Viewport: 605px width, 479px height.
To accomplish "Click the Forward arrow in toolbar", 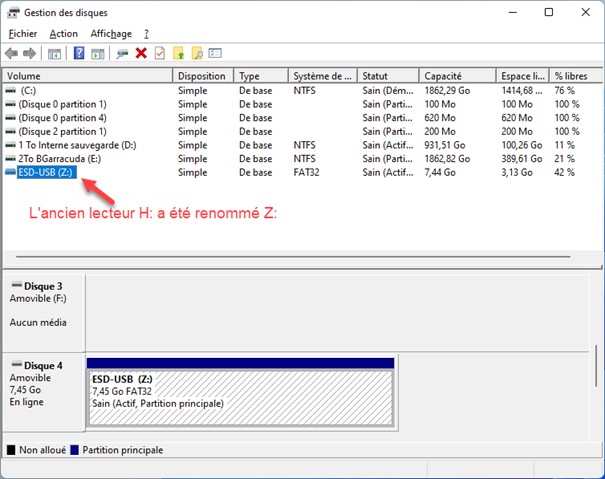I will click(29, 53).
